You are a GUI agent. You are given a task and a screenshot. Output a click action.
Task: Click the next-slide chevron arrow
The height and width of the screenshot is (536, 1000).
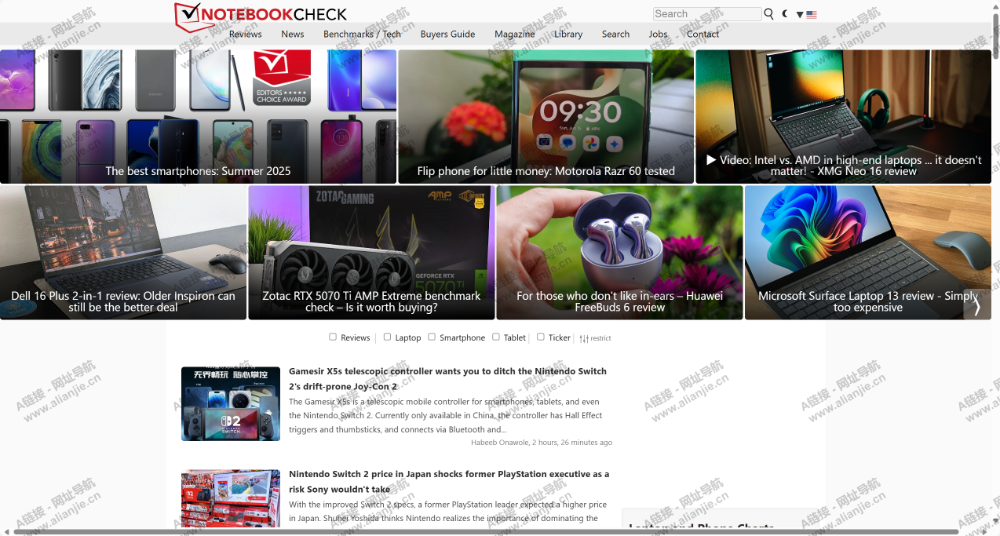[977, 307]
